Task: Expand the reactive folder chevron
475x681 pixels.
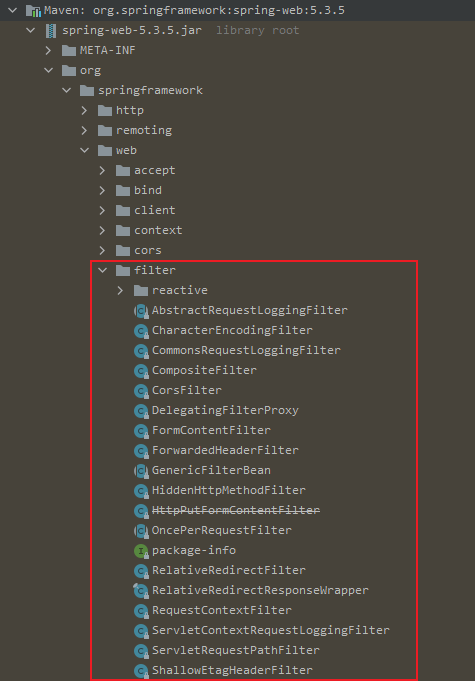Action: coord(120,290)
